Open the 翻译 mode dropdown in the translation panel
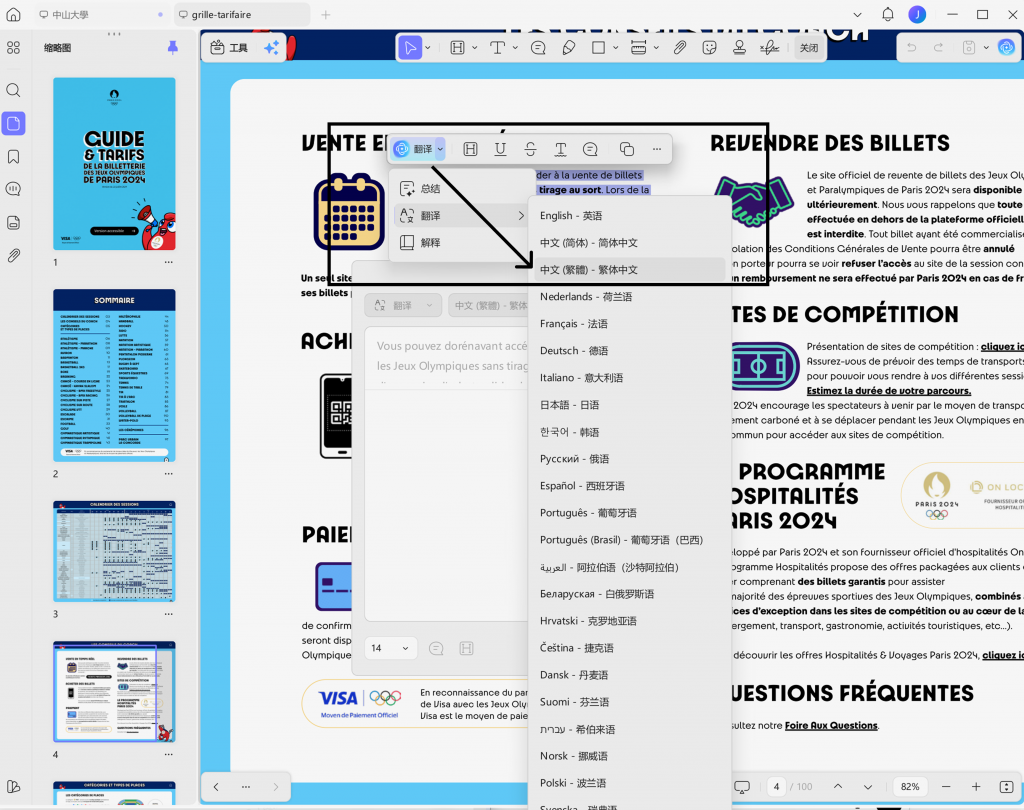Screen dimensions: 1024x810 pyautogui.click(x=403, y=306)
